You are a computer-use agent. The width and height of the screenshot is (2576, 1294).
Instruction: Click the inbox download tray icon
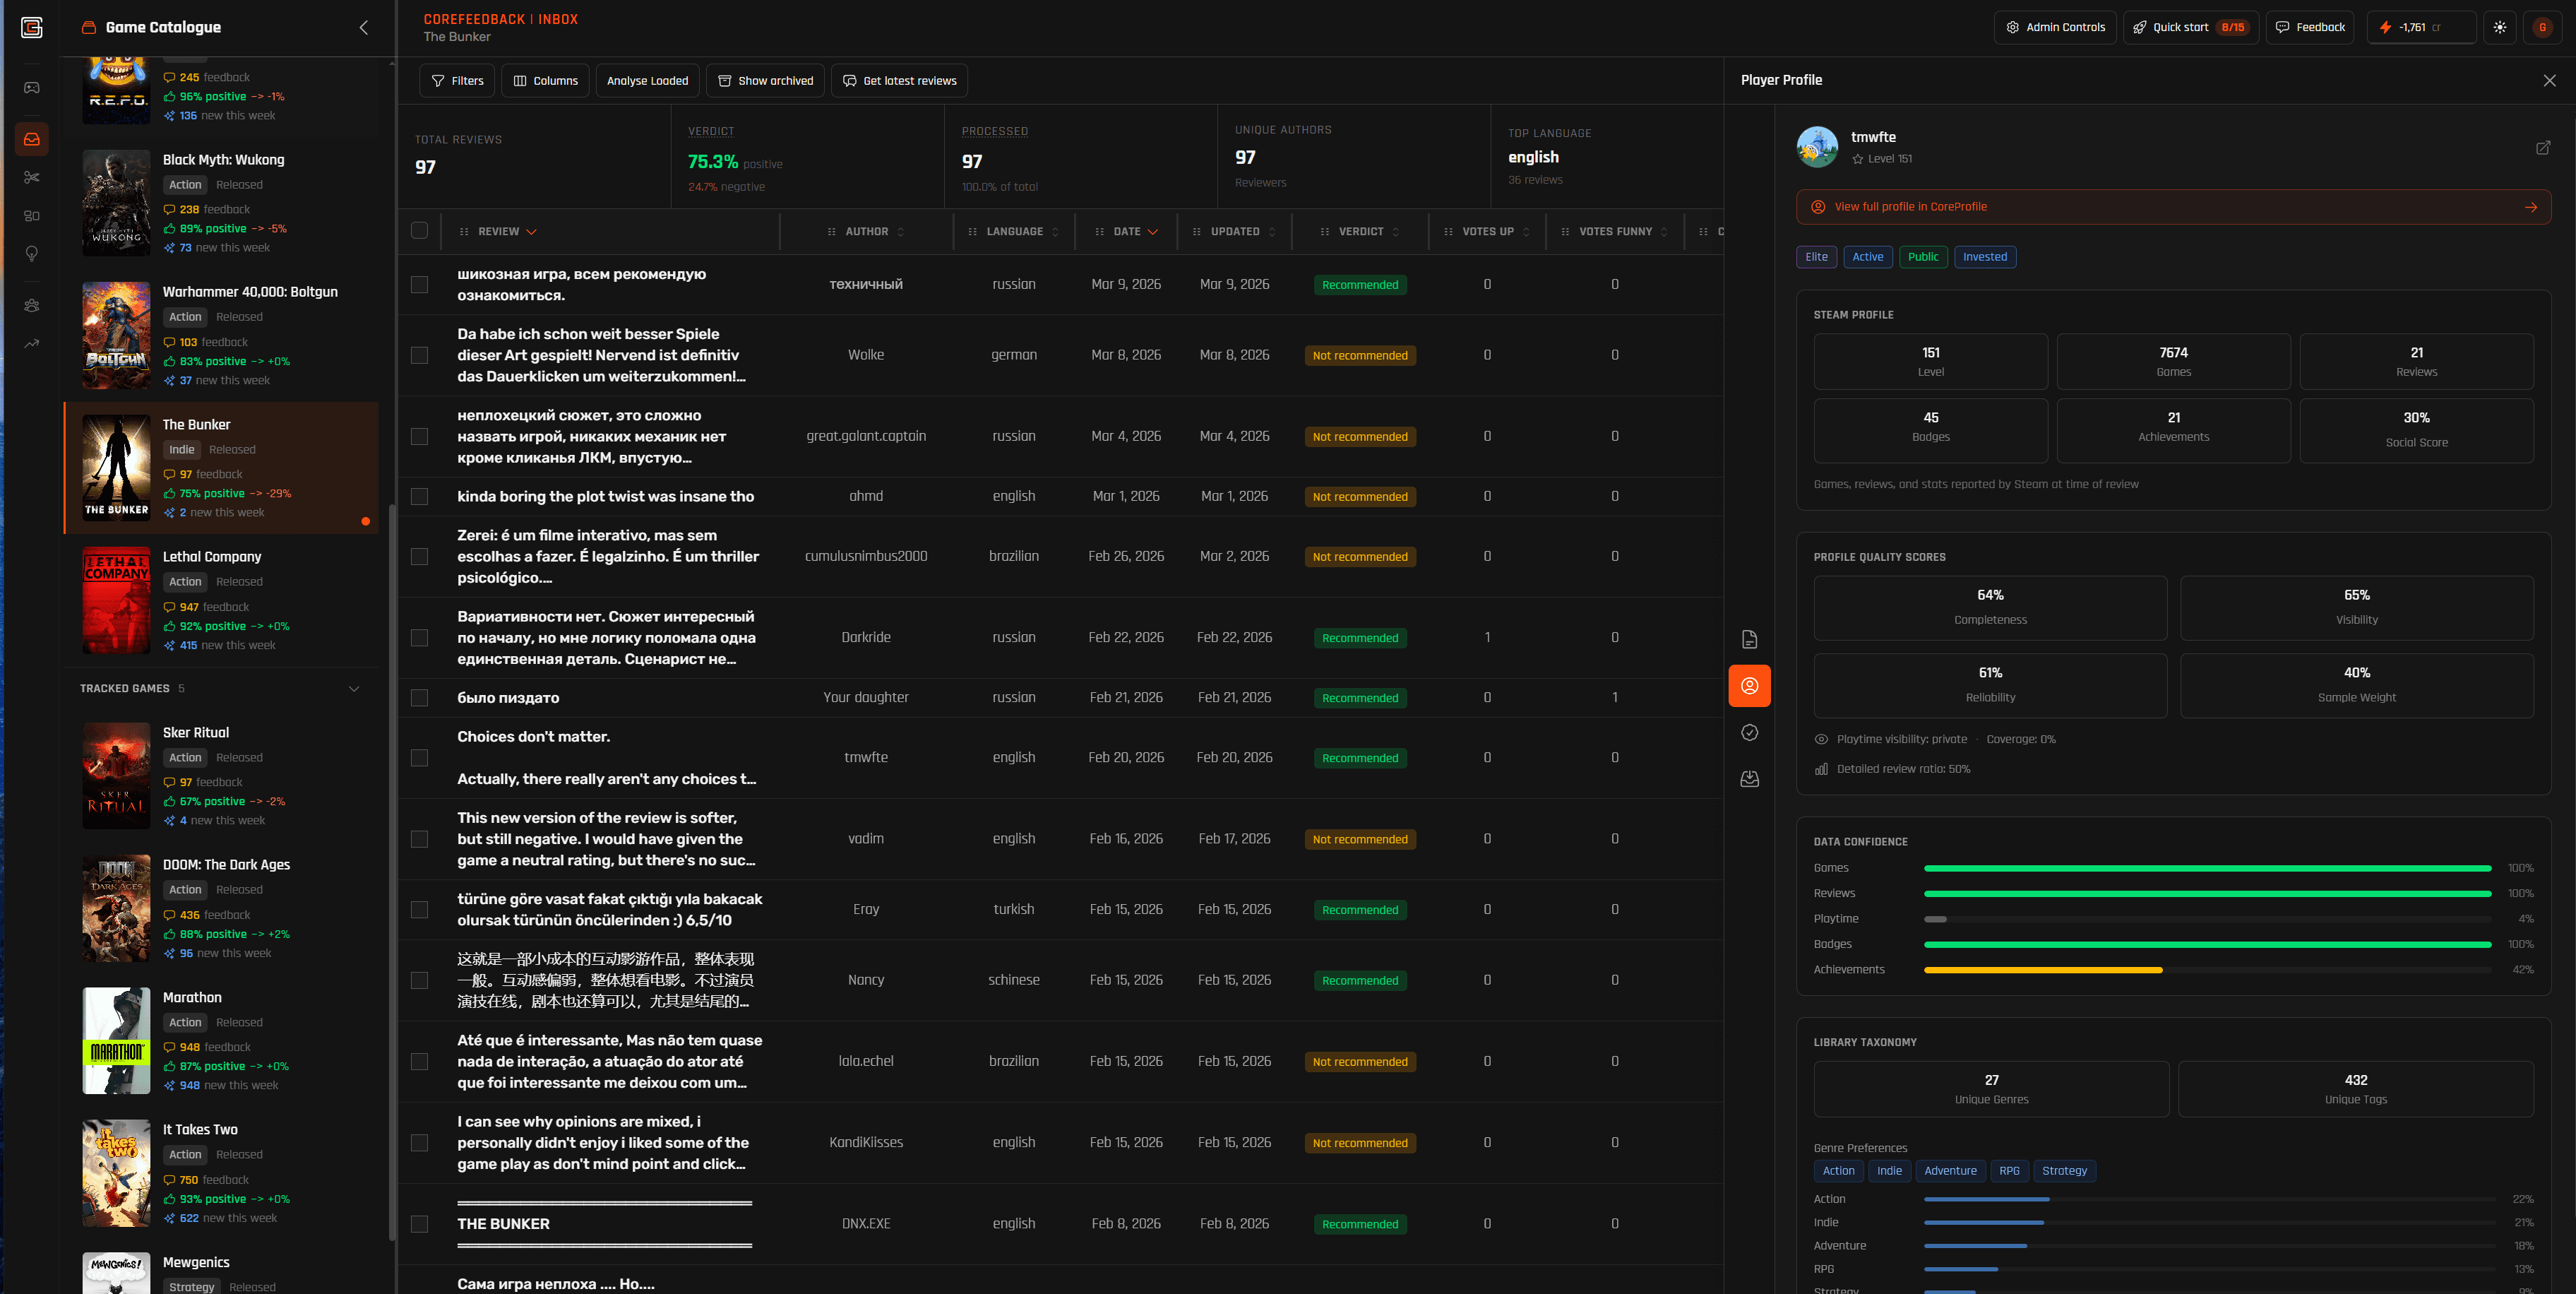point(1749,779)
